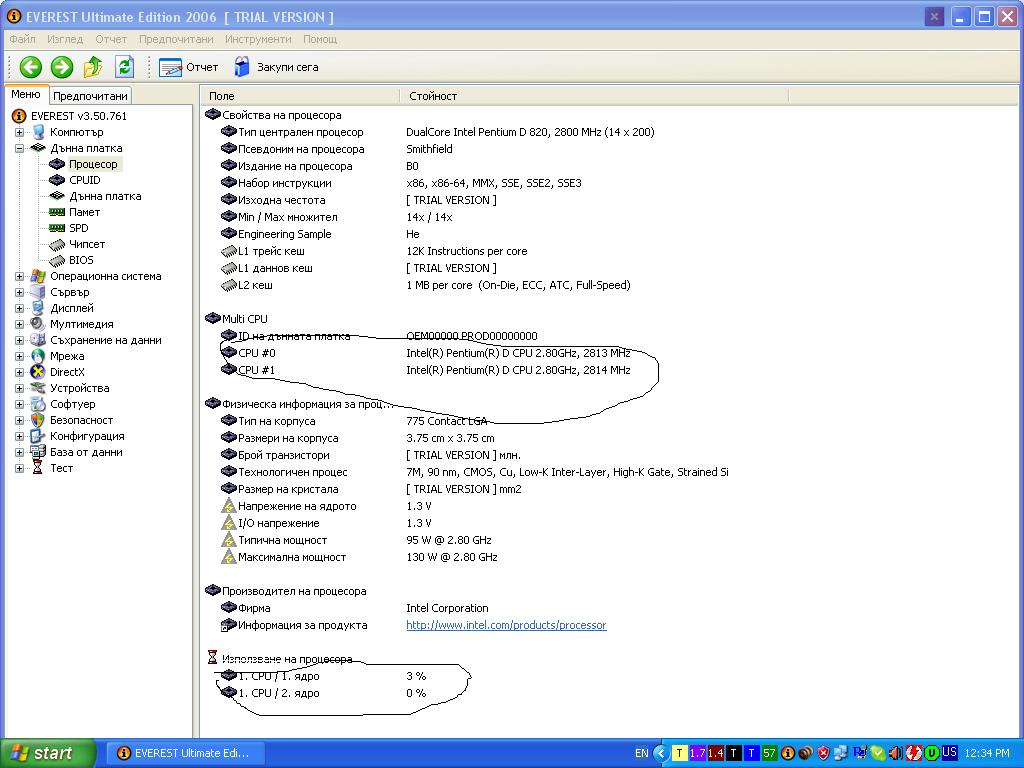Click the Up folder toolbar icon
Viewport: 1024px width, 768px height.
[x=93, y=67]
